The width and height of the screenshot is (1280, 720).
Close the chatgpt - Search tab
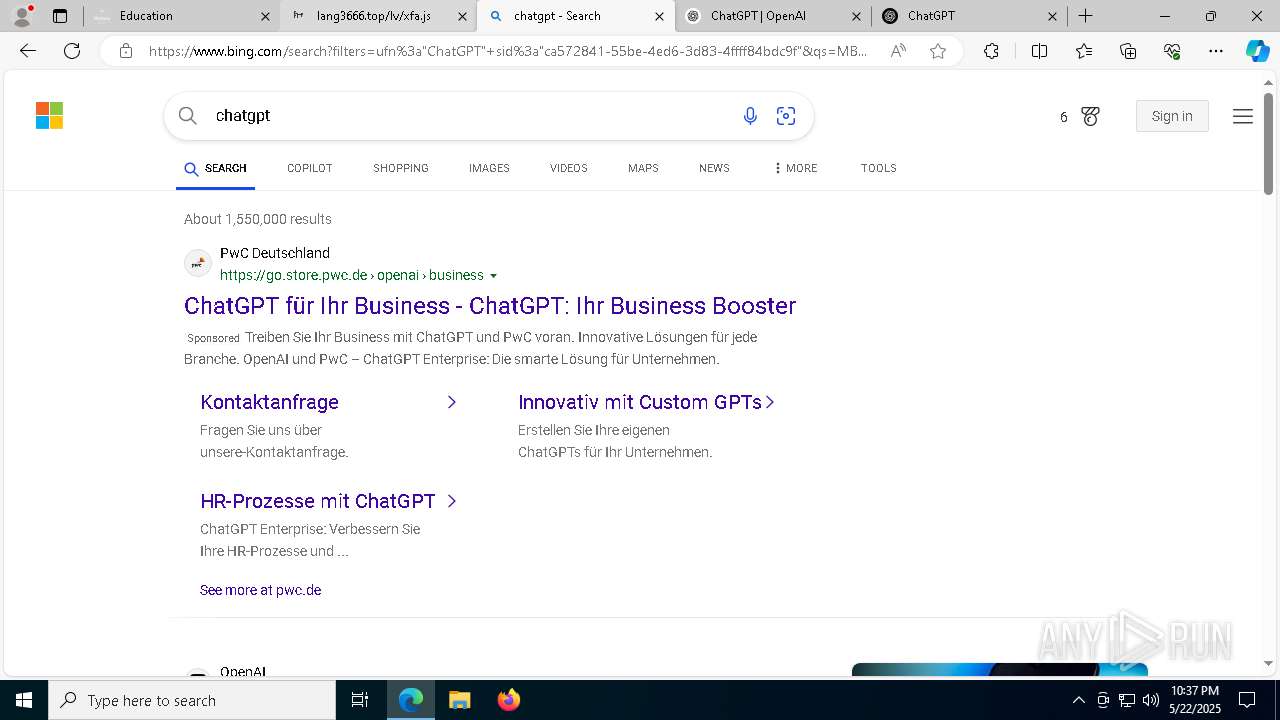pyautogui.click(x=659, y=16)
